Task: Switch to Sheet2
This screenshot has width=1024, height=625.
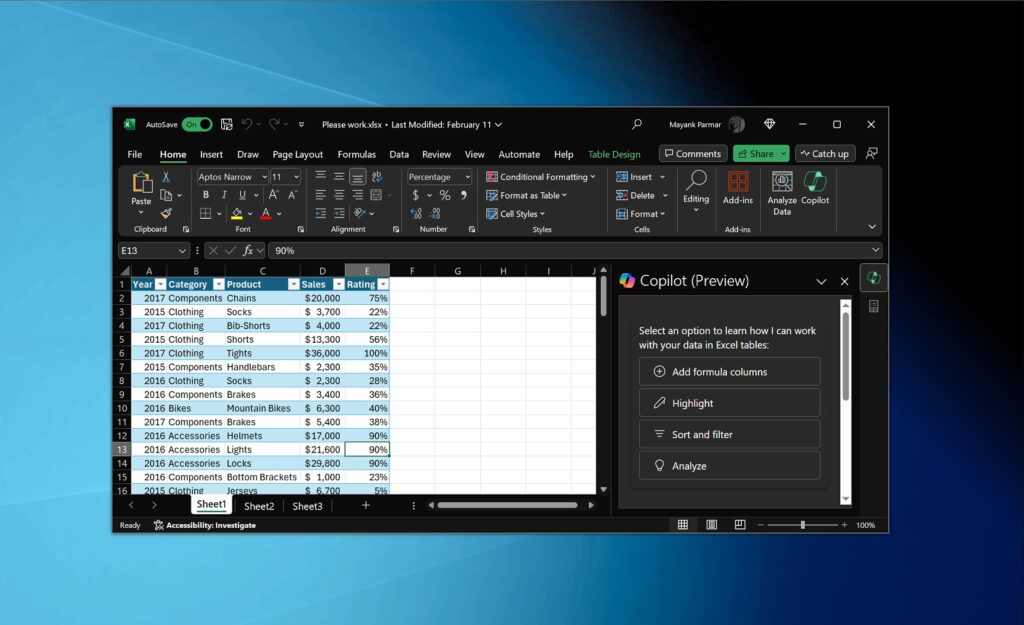Action: point(259,506)
